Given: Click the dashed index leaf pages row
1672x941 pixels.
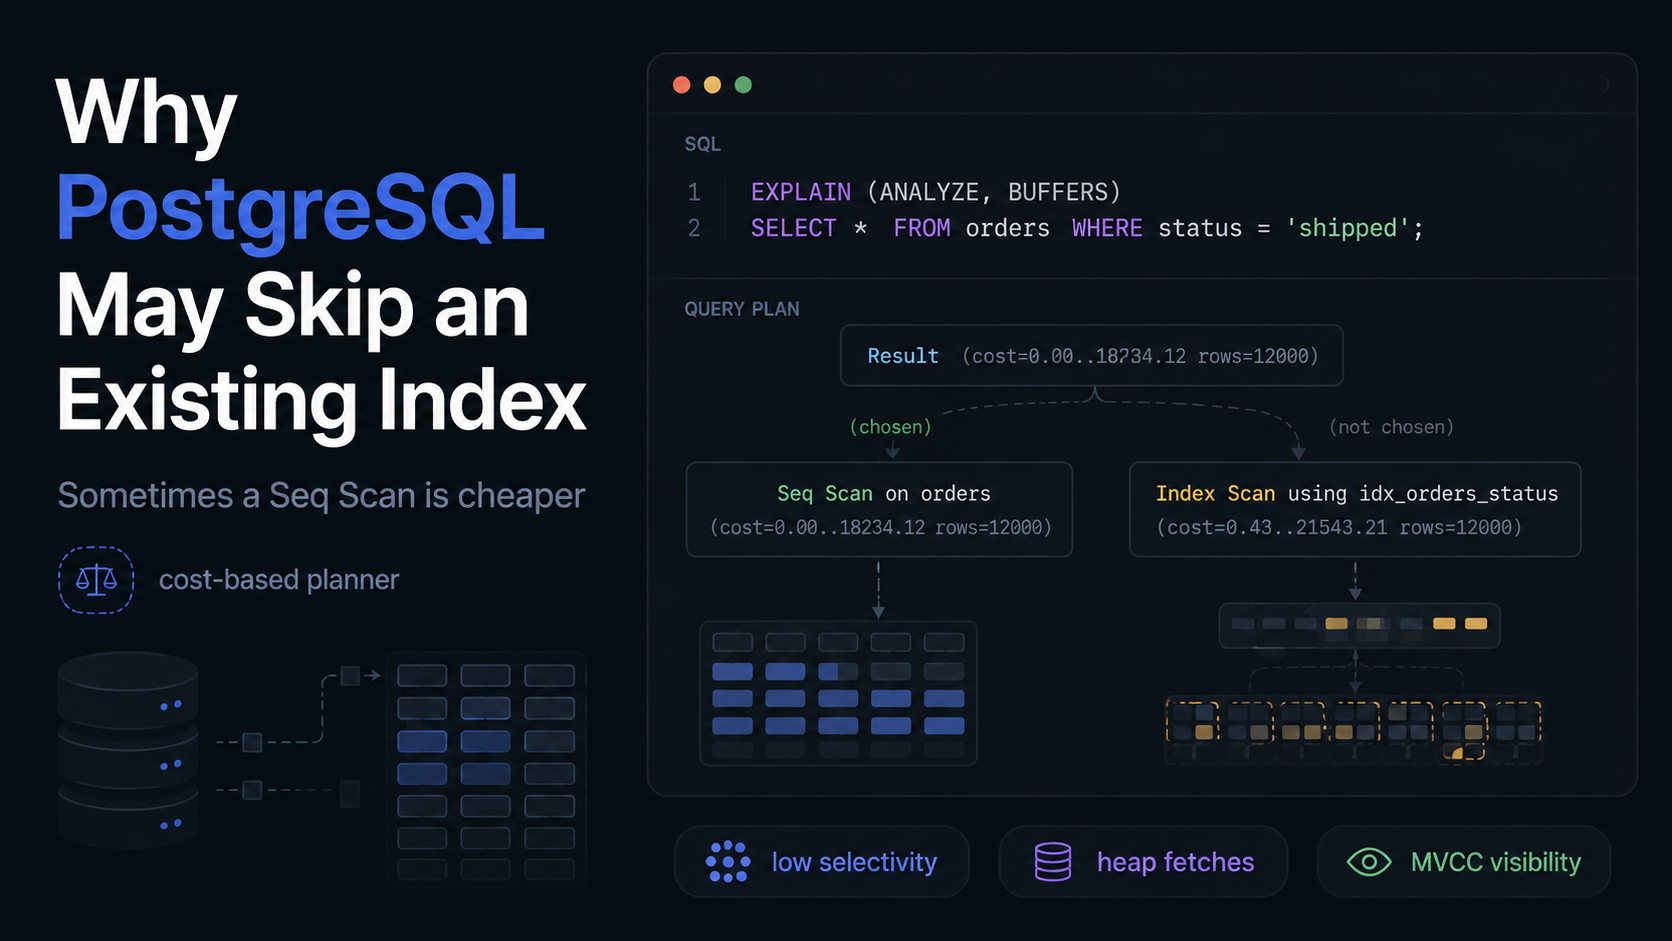Looking at the screenshot, I should coord(1354,730).
